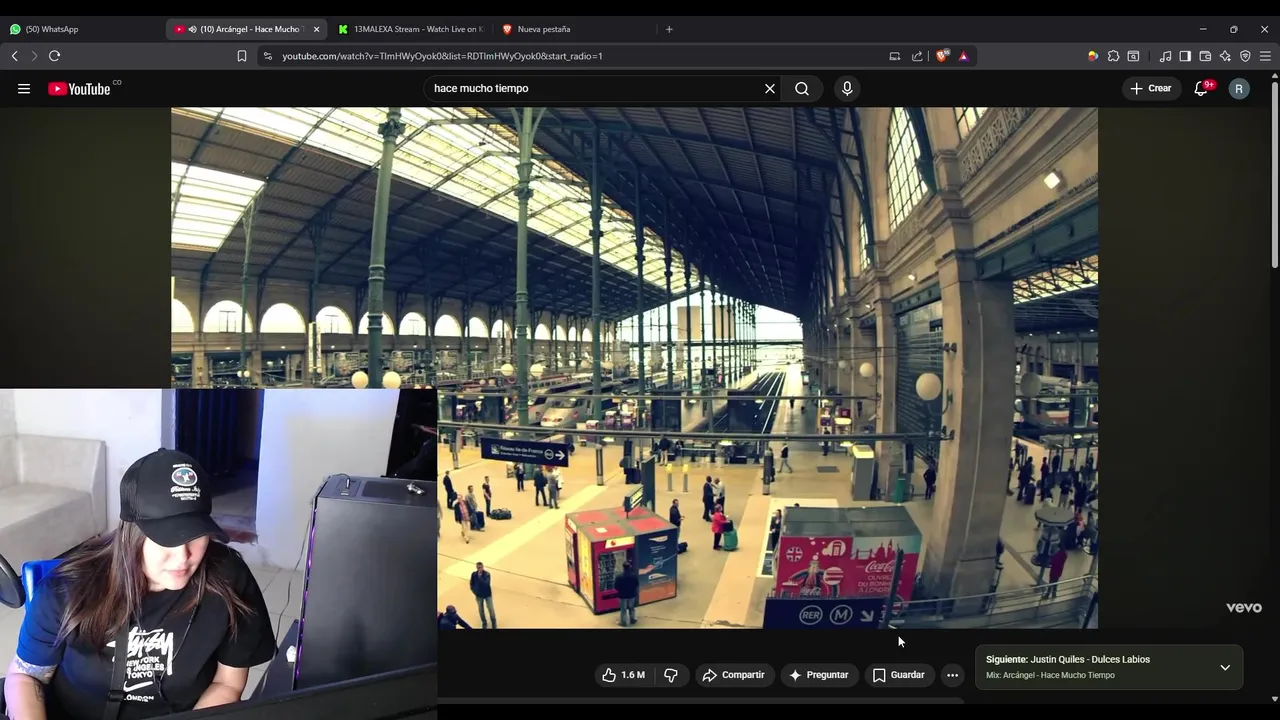Go to the YouTube home logo
The image size is (1280, 720).
[x=79, y=88]
